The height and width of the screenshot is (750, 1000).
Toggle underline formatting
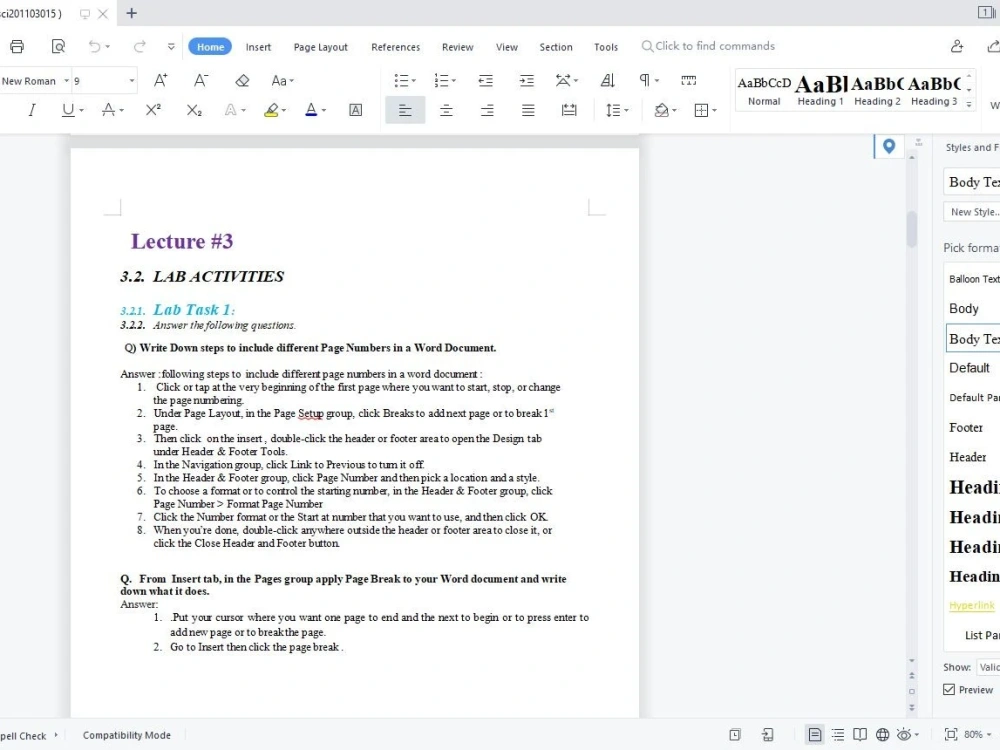point(68,110)
